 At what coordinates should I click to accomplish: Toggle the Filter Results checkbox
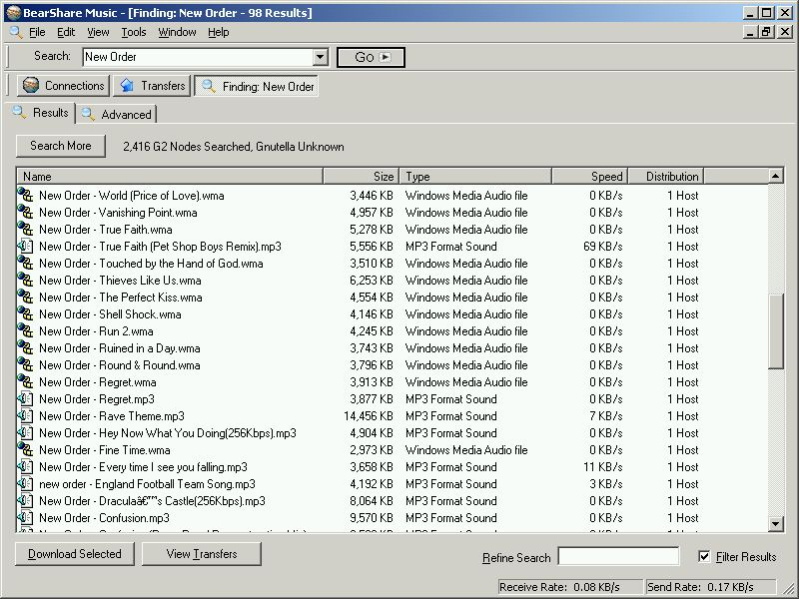click(x=704, y=556)
